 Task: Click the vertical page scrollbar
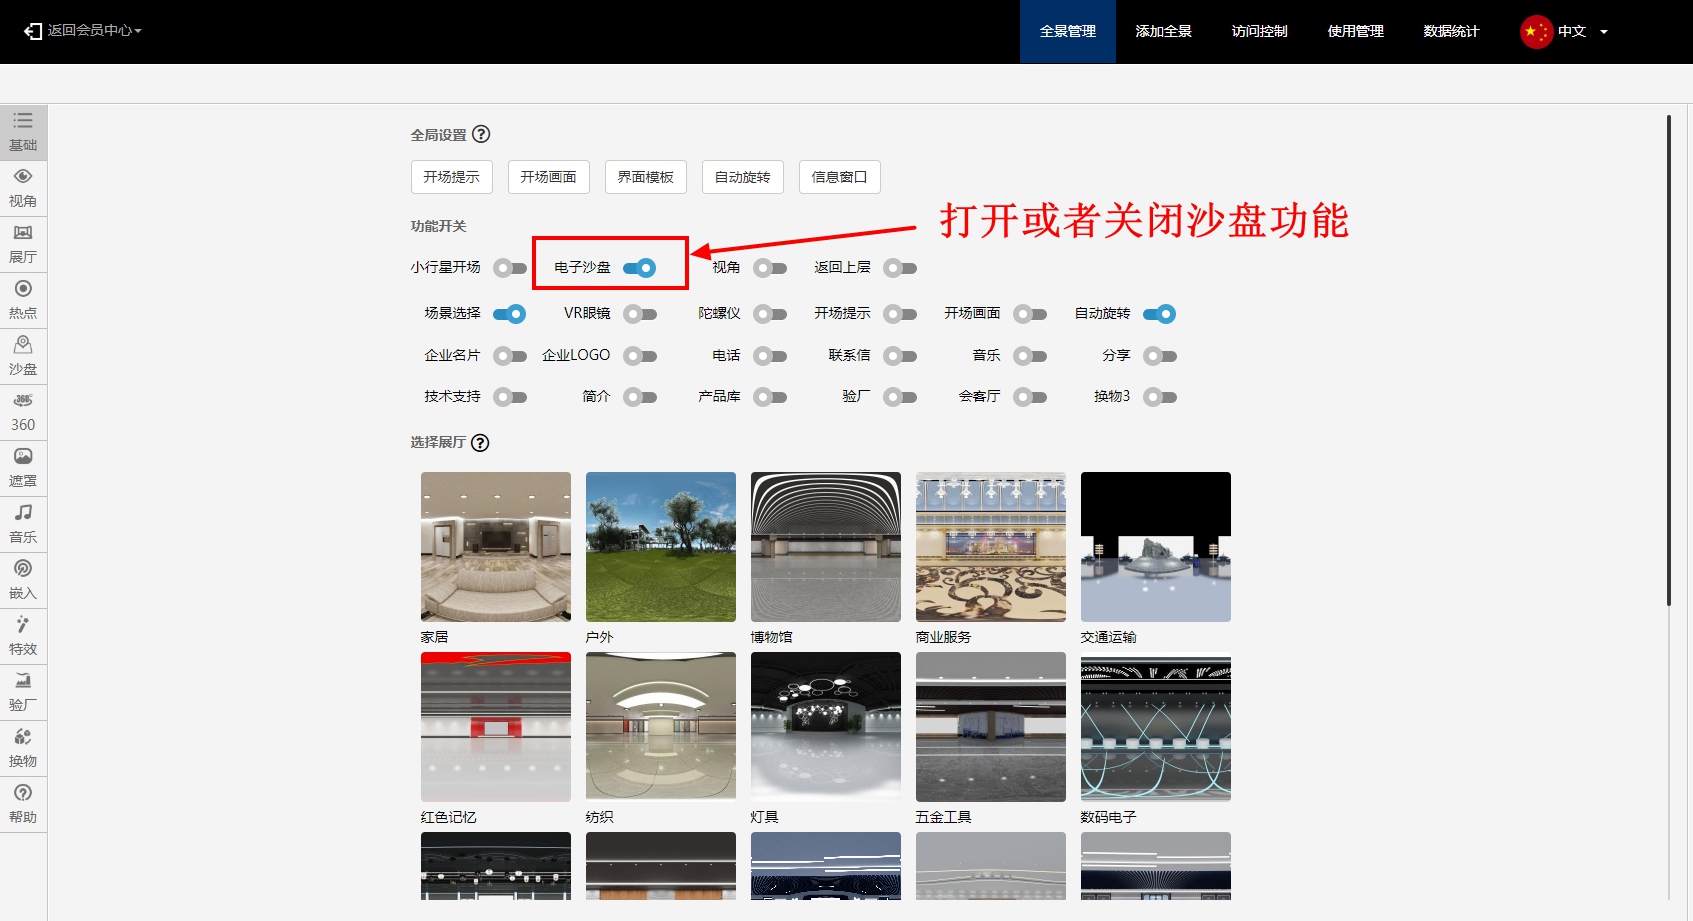(1668, 360)
